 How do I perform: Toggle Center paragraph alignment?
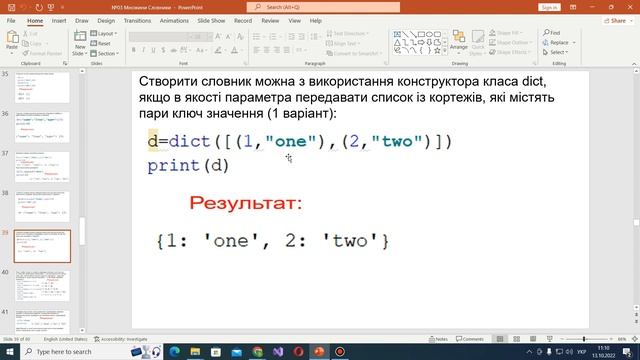[x=267, y=50]
